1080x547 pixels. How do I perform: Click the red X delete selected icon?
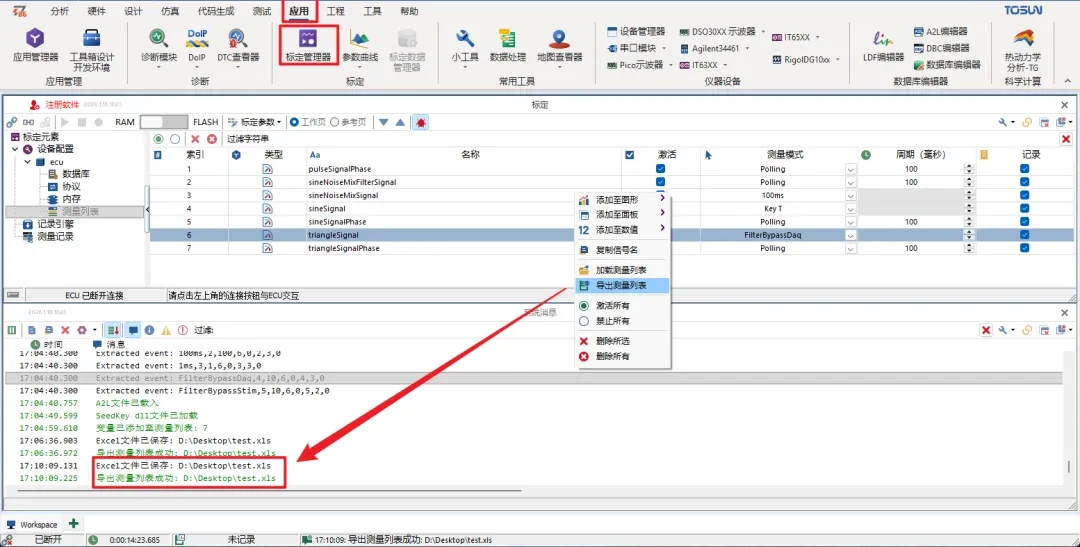[x=195, y=139]
